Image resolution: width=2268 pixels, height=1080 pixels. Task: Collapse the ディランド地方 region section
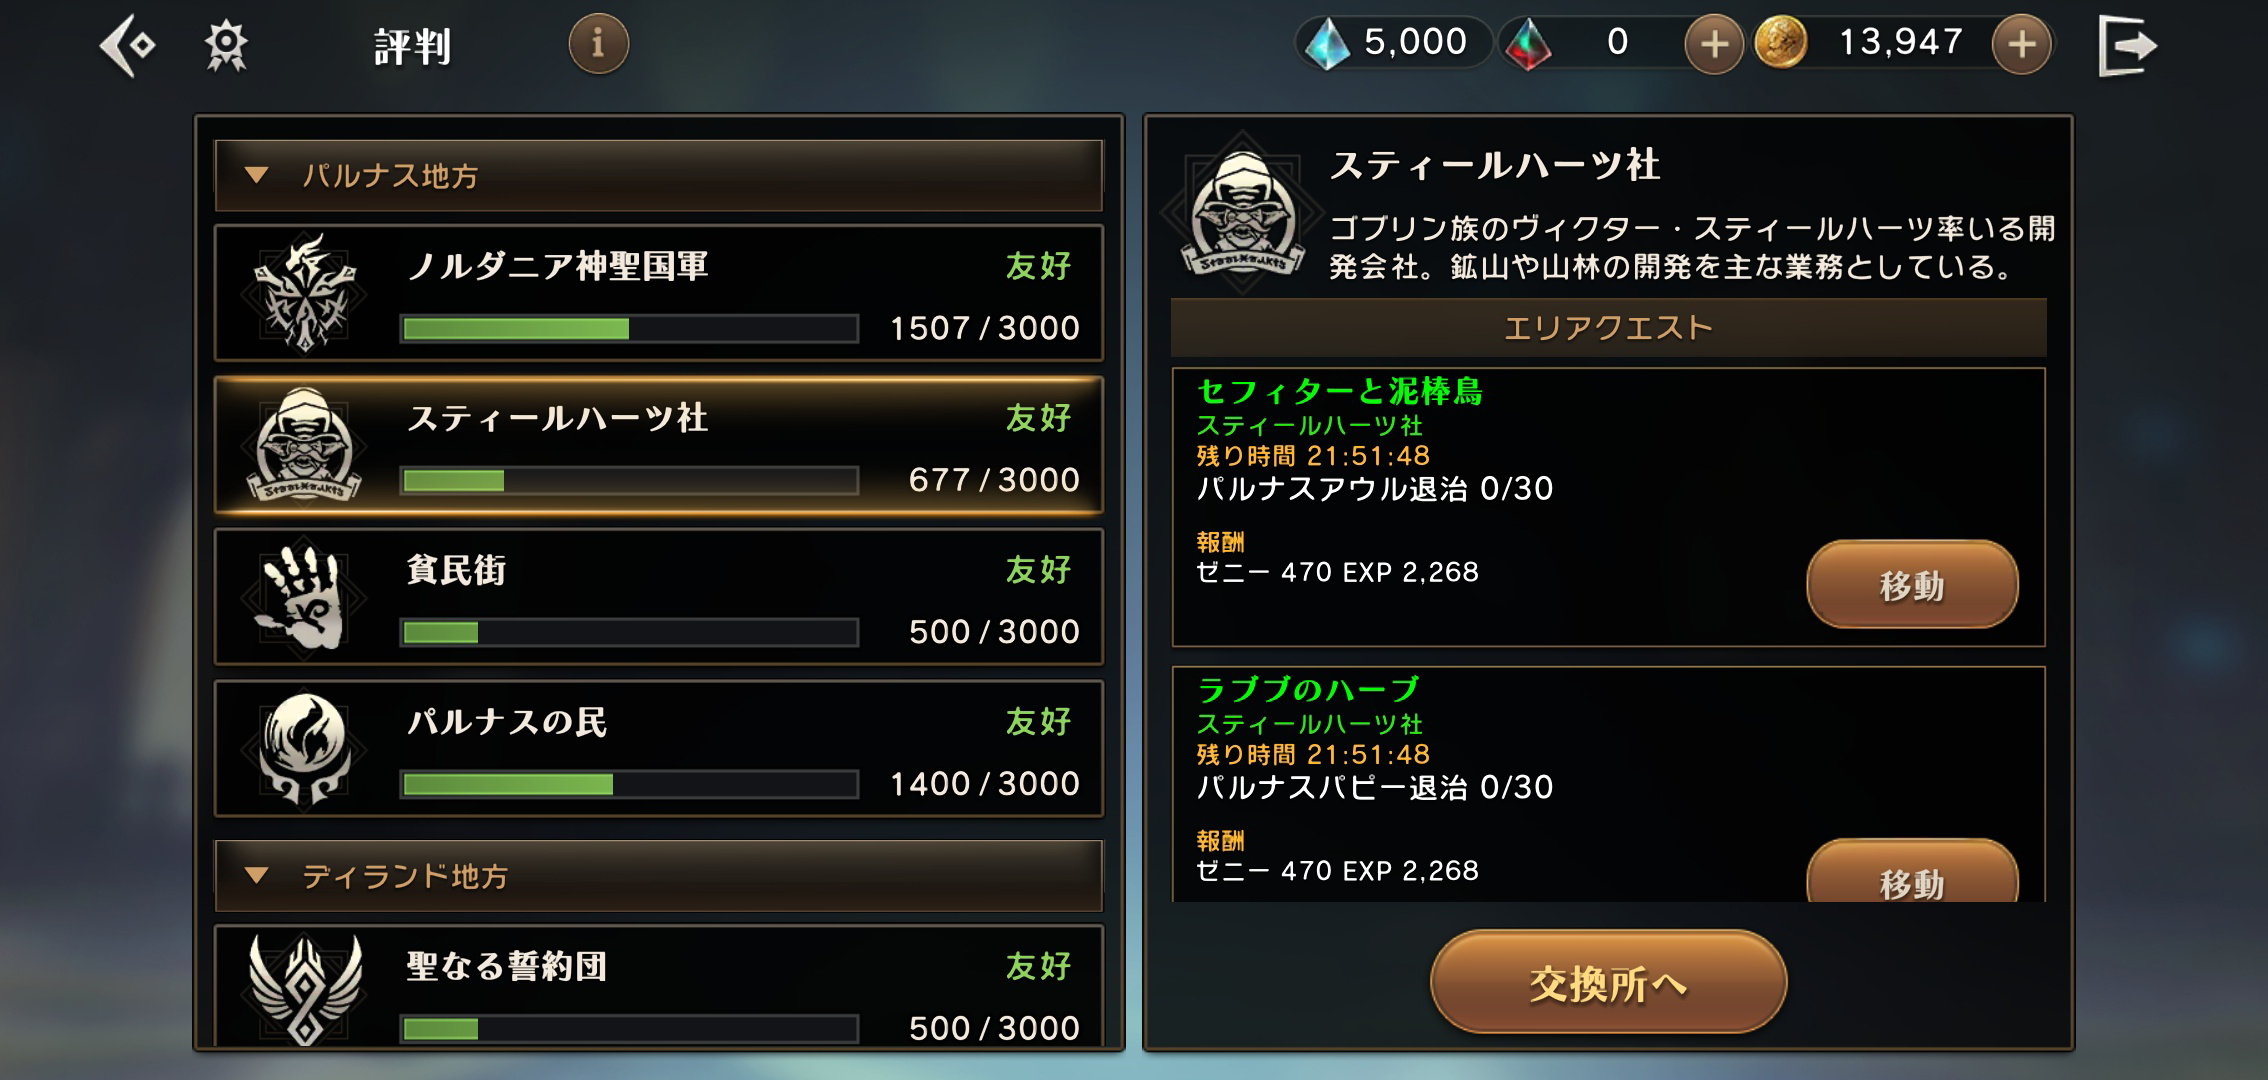[658, 876]
